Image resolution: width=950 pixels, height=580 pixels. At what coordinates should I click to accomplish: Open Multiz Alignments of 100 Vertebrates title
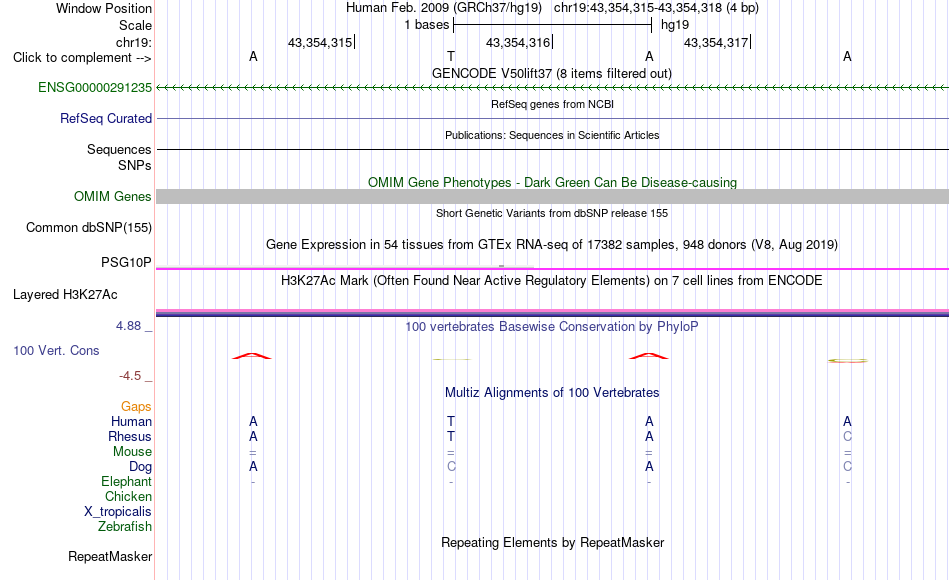(552, 393)
